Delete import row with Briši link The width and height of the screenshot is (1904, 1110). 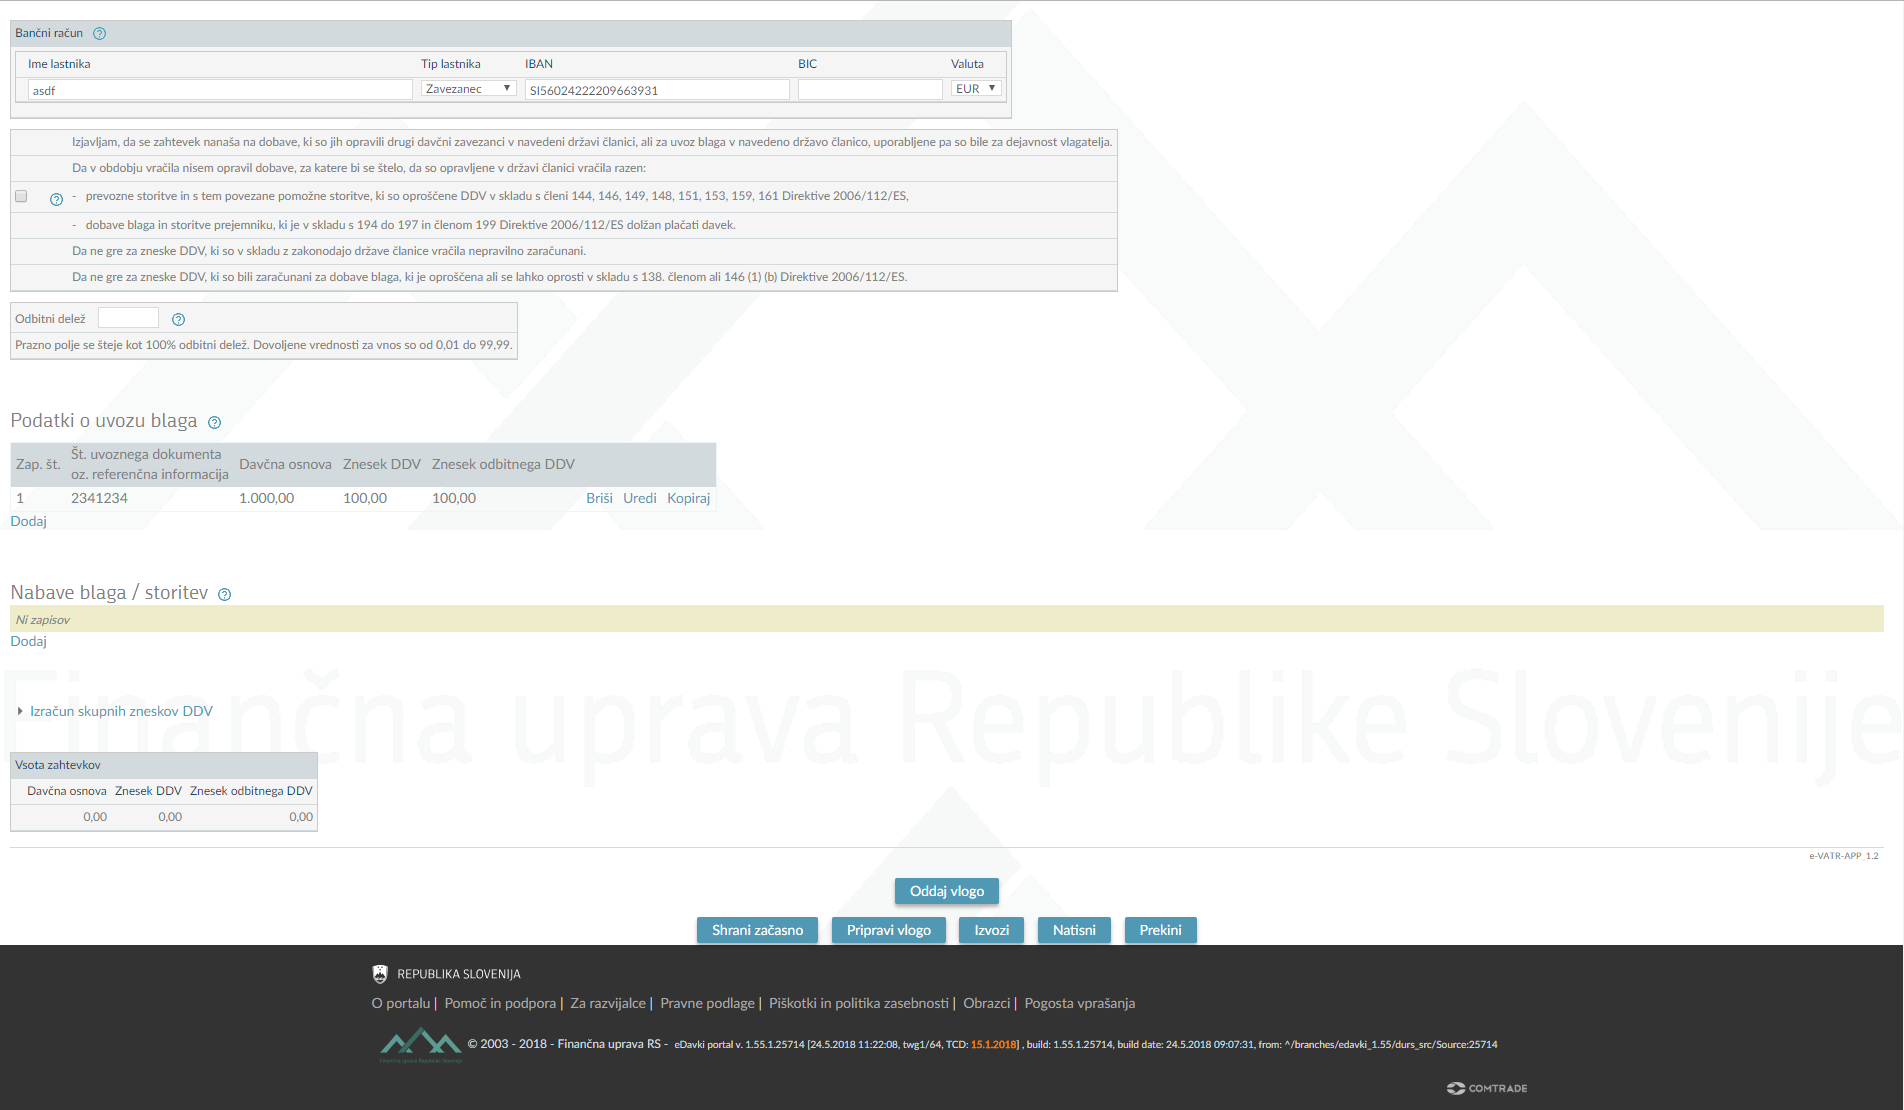coord(599,498)
